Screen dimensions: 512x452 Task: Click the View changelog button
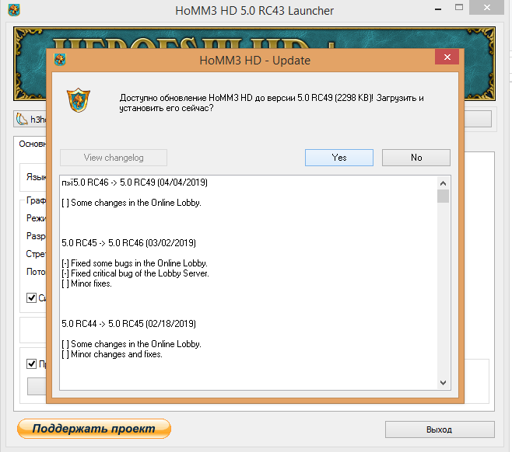(x=113, y=157)
